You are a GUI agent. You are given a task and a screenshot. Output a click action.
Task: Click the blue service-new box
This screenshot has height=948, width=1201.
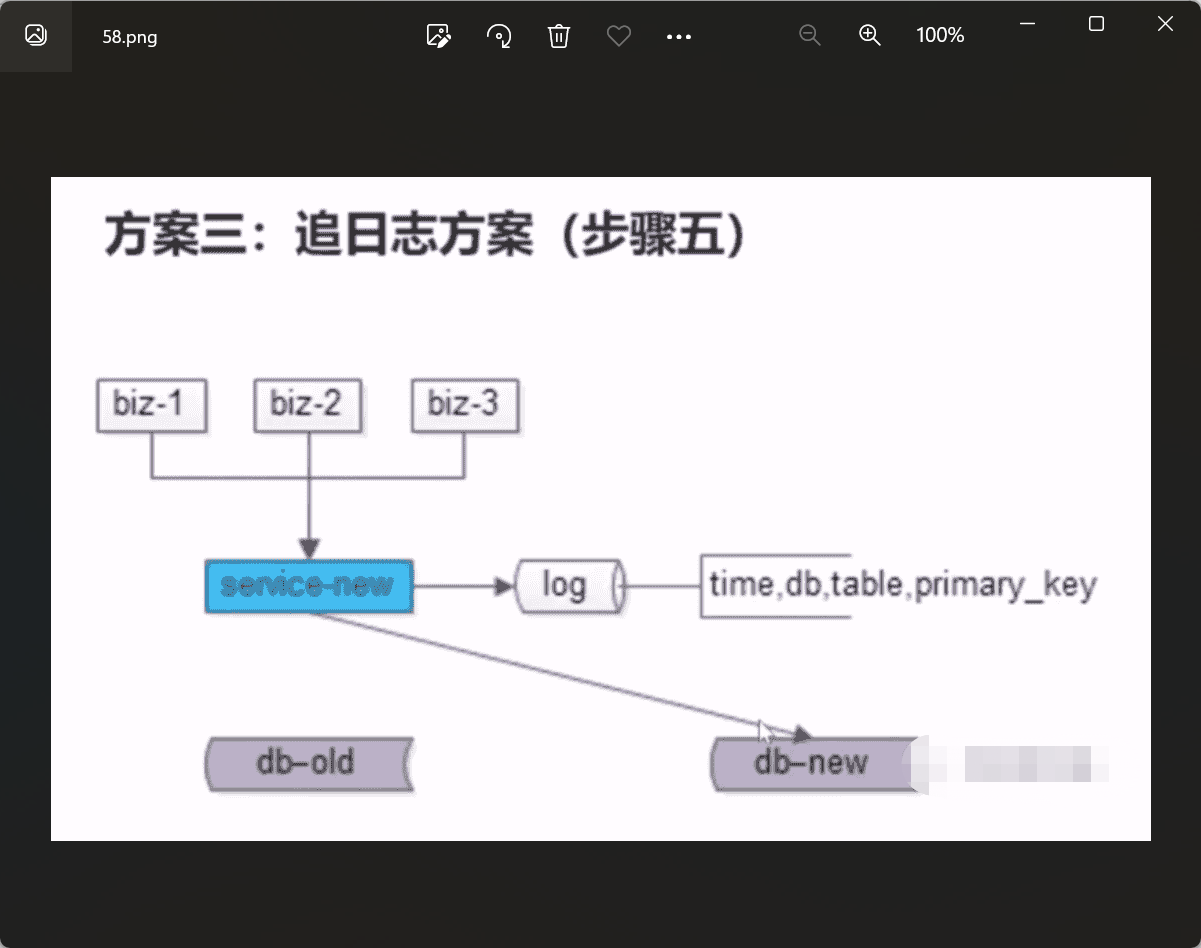309,586
